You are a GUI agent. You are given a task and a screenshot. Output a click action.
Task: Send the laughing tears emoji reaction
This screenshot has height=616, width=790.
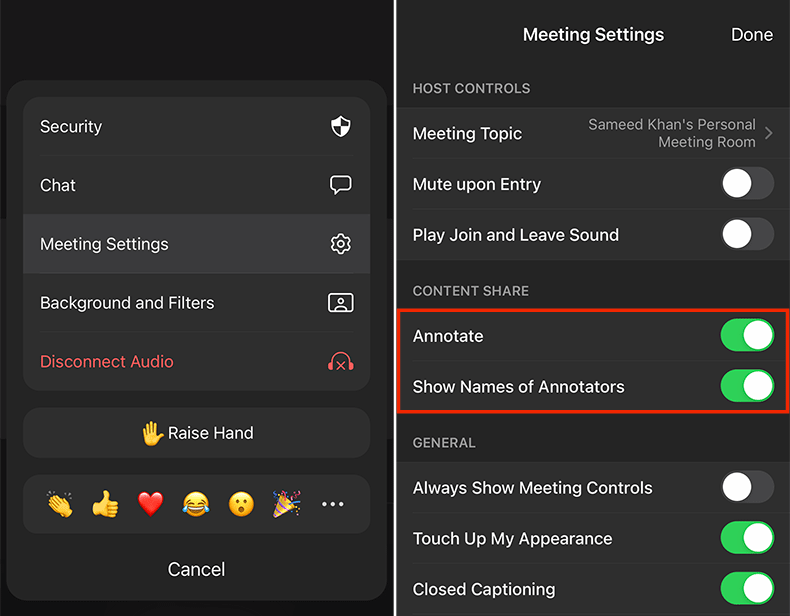(196, 504)
